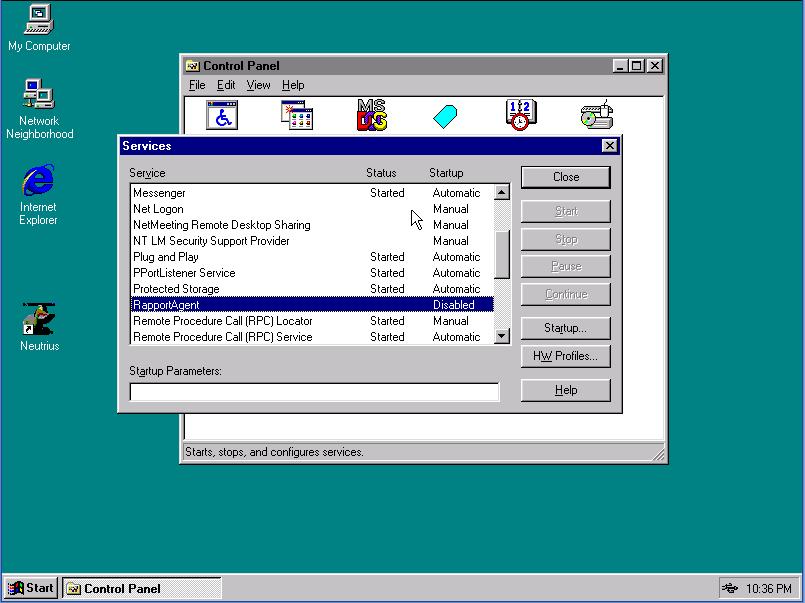Close the Services dialog with X button
The height and width of the screenshot is (603, 805).
click(609, 146)
